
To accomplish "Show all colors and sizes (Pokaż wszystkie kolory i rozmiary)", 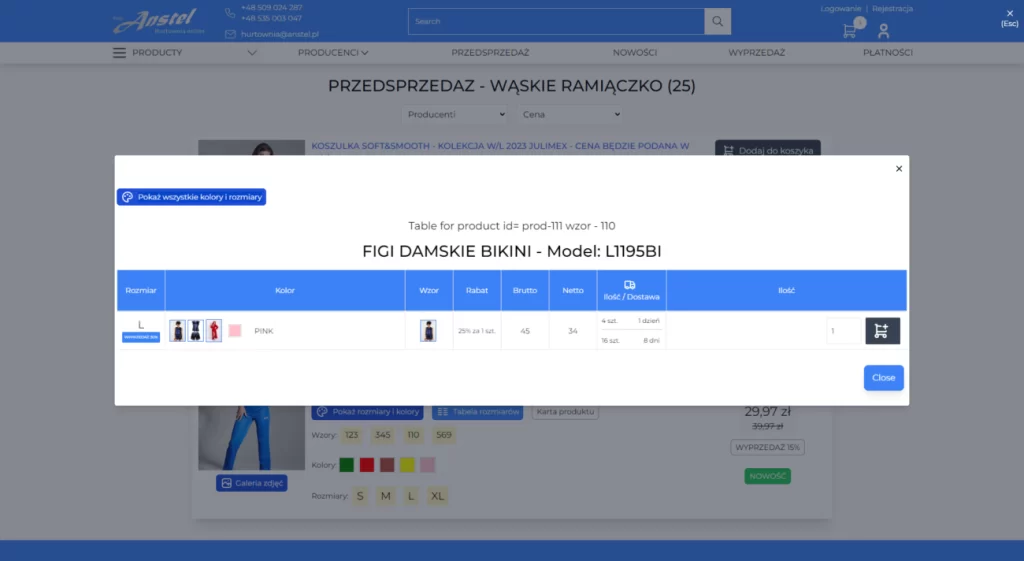I will point(191,197).
